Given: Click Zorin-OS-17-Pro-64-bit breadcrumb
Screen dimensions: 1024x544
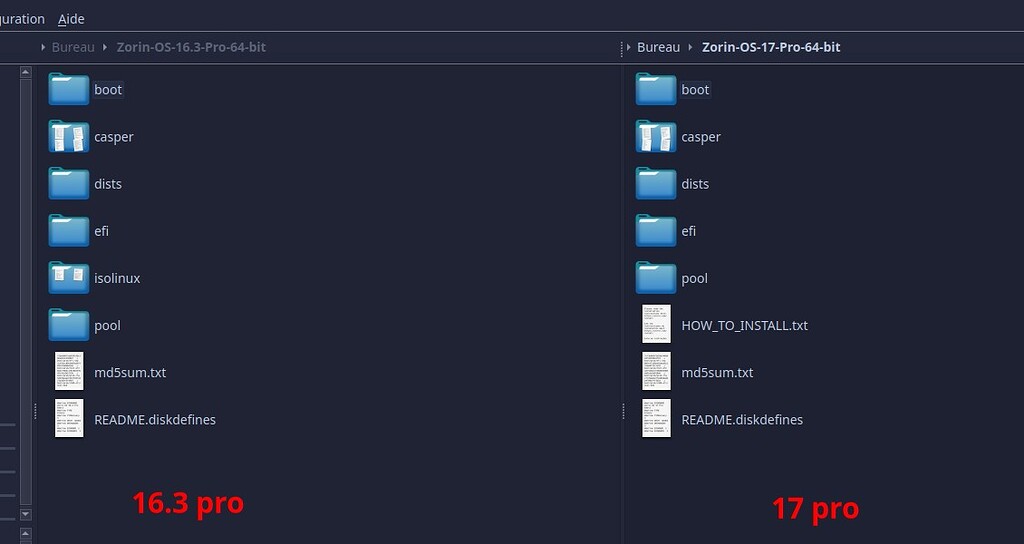Looking at the screenshot, I should 771,47.
